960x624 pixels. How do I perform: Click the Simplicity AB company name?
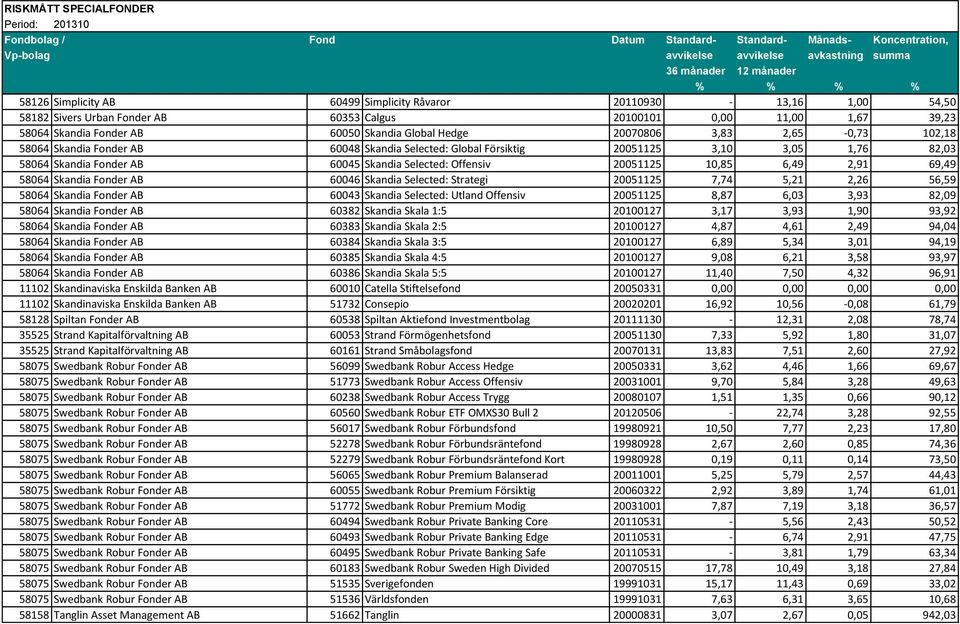click(84, 102)
